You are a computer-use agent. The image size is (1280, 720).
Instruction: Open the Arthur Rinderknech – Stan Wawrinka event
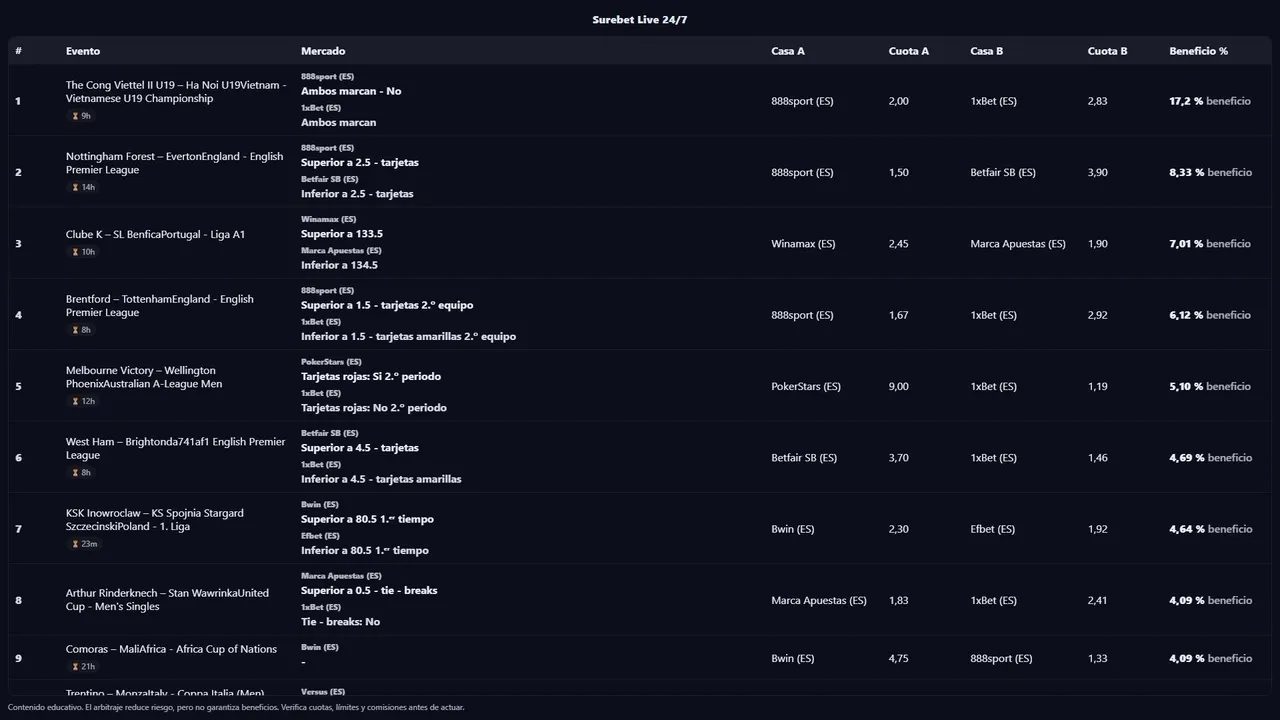[167, 600]
